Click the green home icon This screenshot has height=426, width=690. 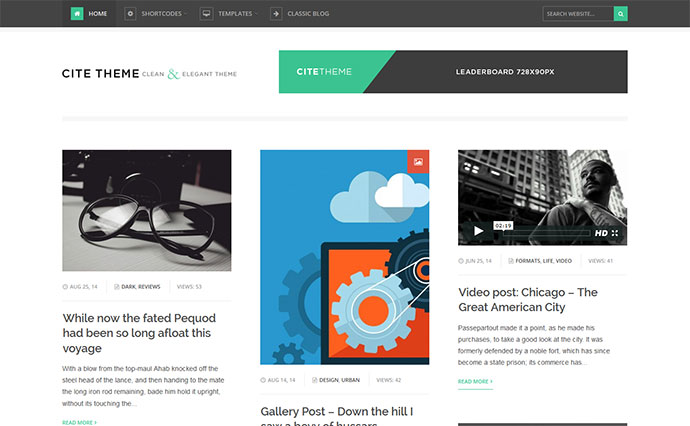point(77,14)
